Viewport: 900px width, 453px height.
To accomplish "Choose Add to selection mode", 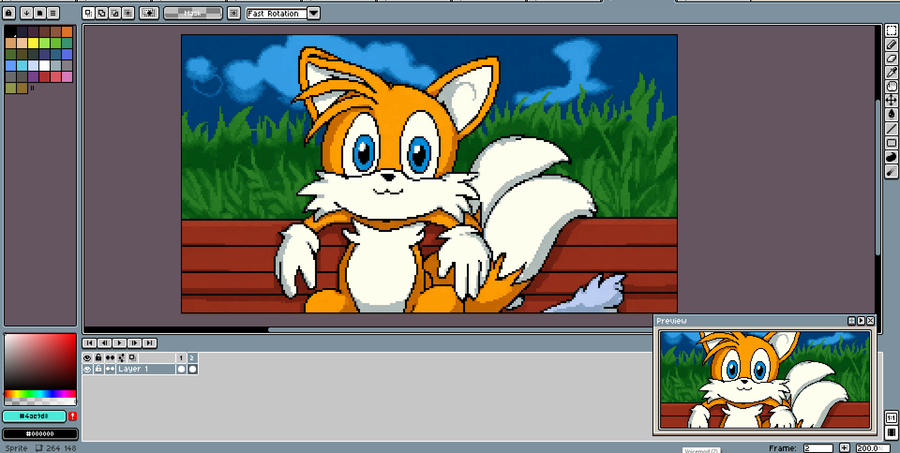I will 102,13.
